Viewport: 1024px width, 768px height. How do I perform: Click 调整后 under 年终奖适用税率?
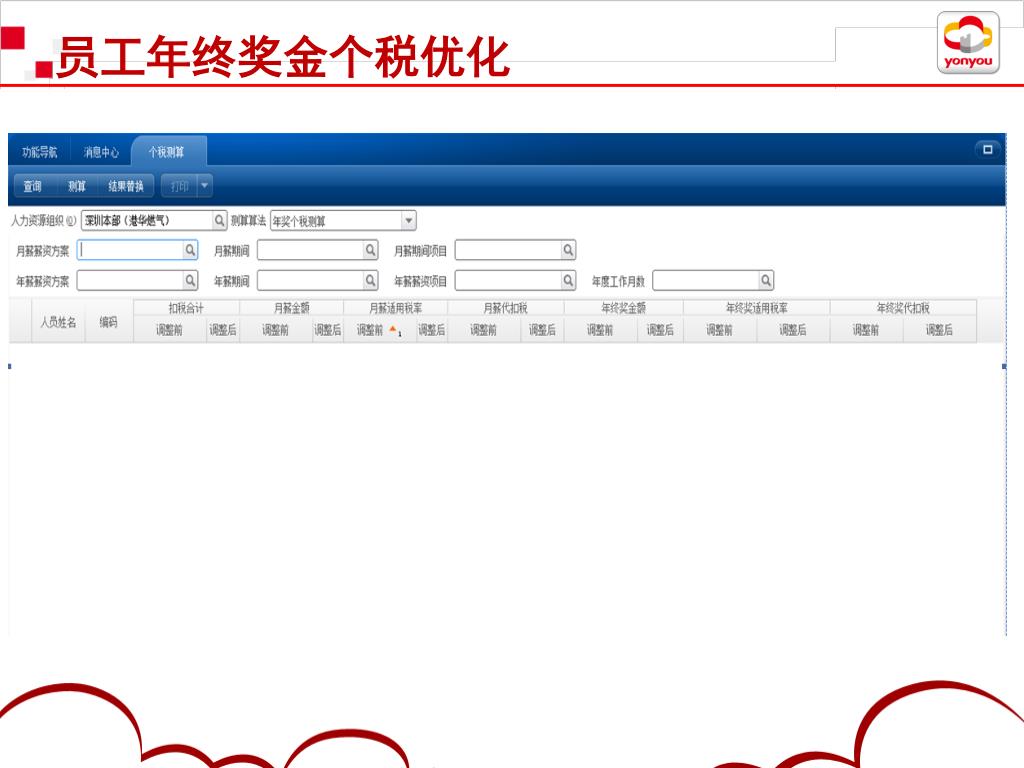(793, 330)
